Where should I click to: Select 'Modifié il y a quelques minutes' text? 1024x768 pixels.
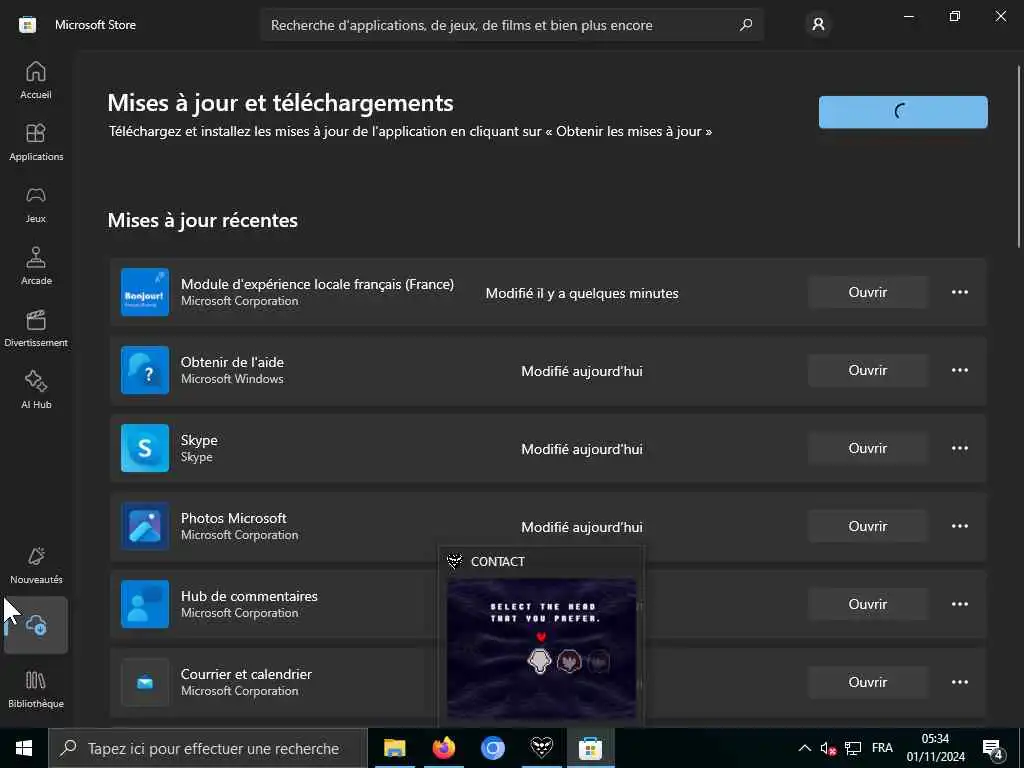click(582, 293)
